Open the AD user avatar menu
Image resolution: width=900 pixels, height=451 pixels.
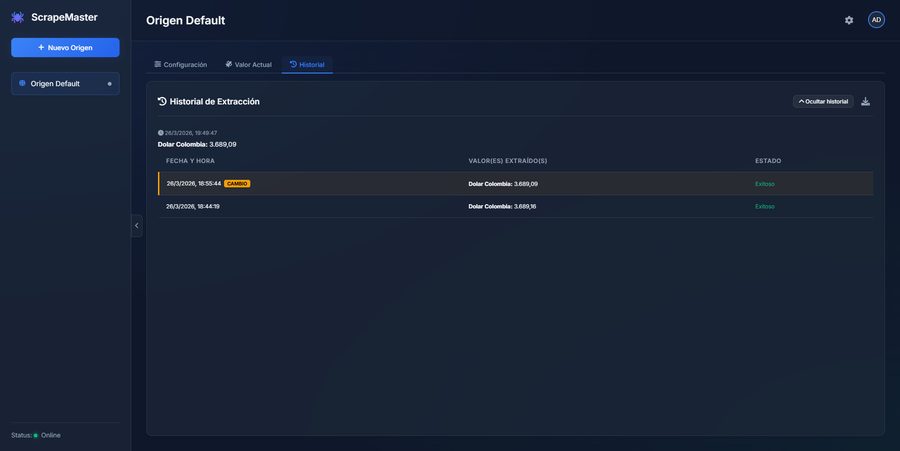[x=876, y=20]
